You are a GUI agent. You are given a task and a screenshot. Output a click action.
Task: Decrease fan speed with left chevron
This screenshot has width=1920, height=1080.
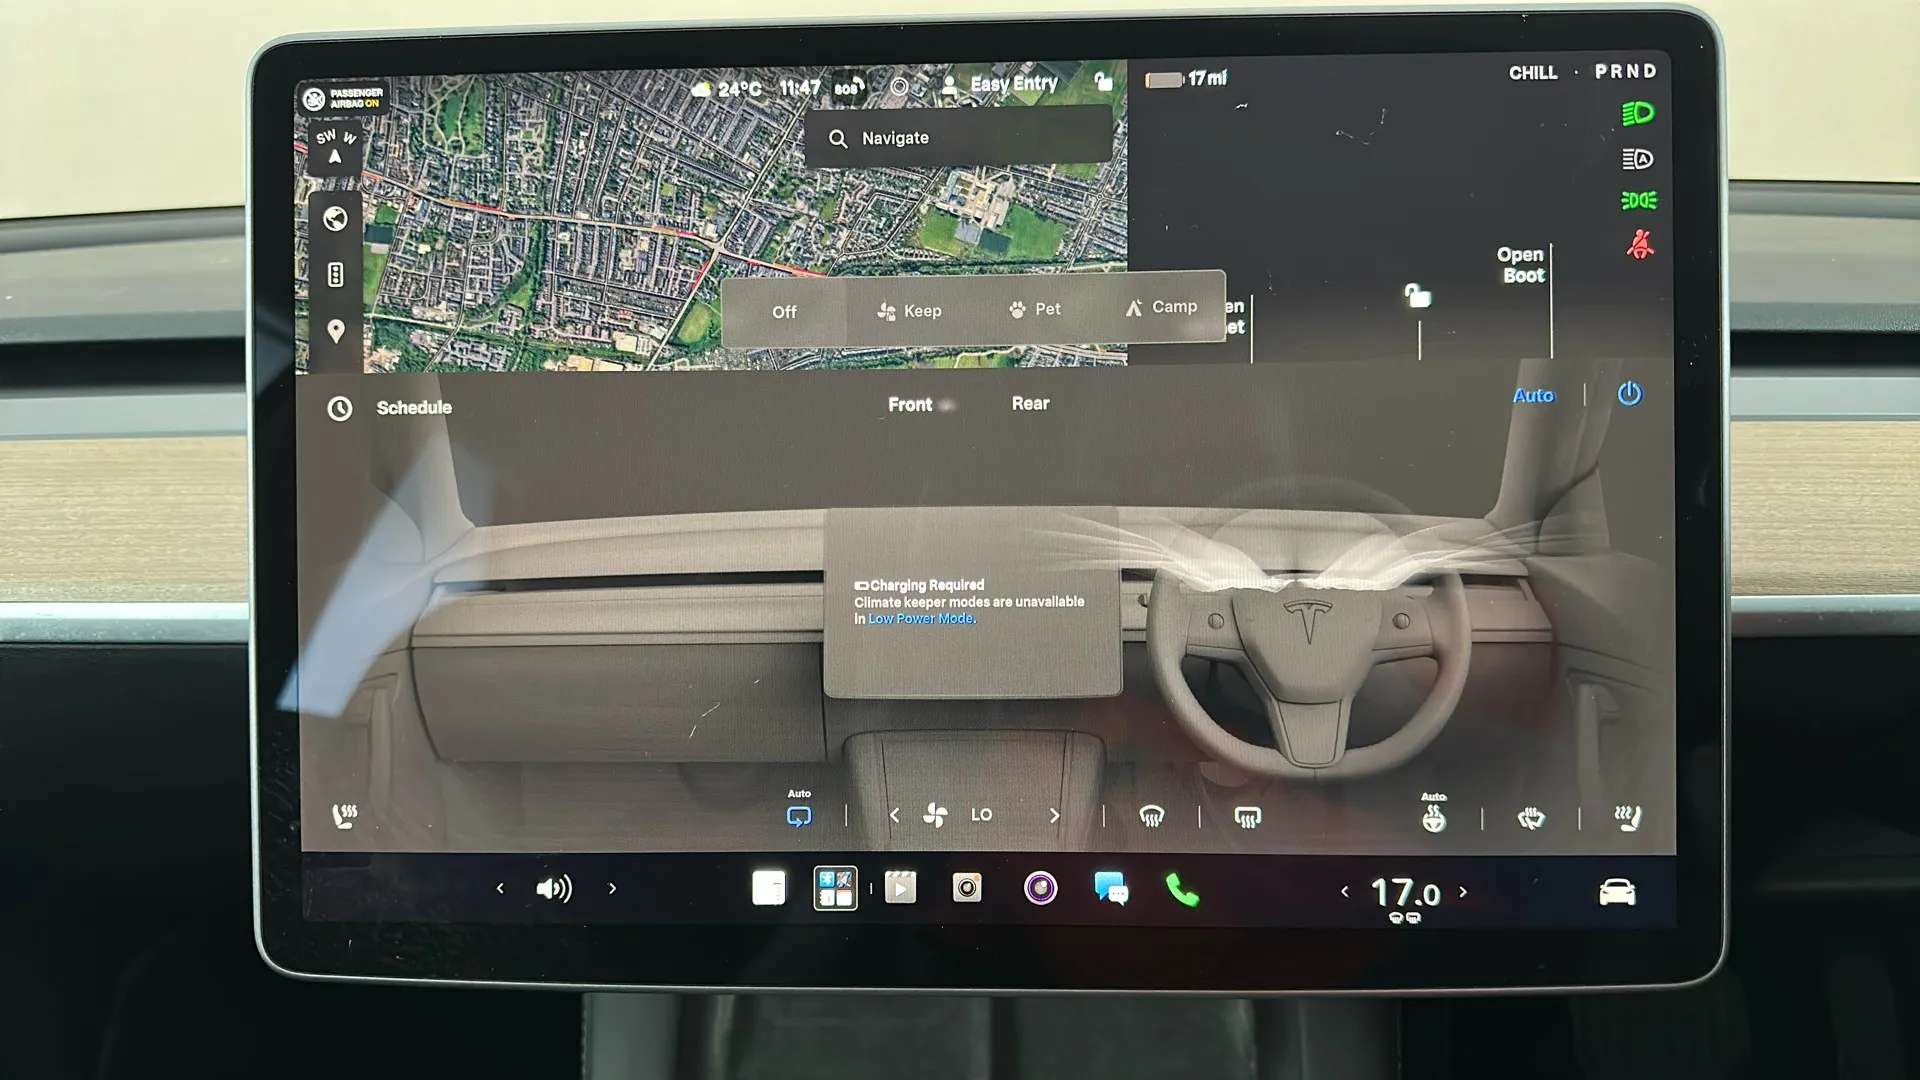pos(894,816)
